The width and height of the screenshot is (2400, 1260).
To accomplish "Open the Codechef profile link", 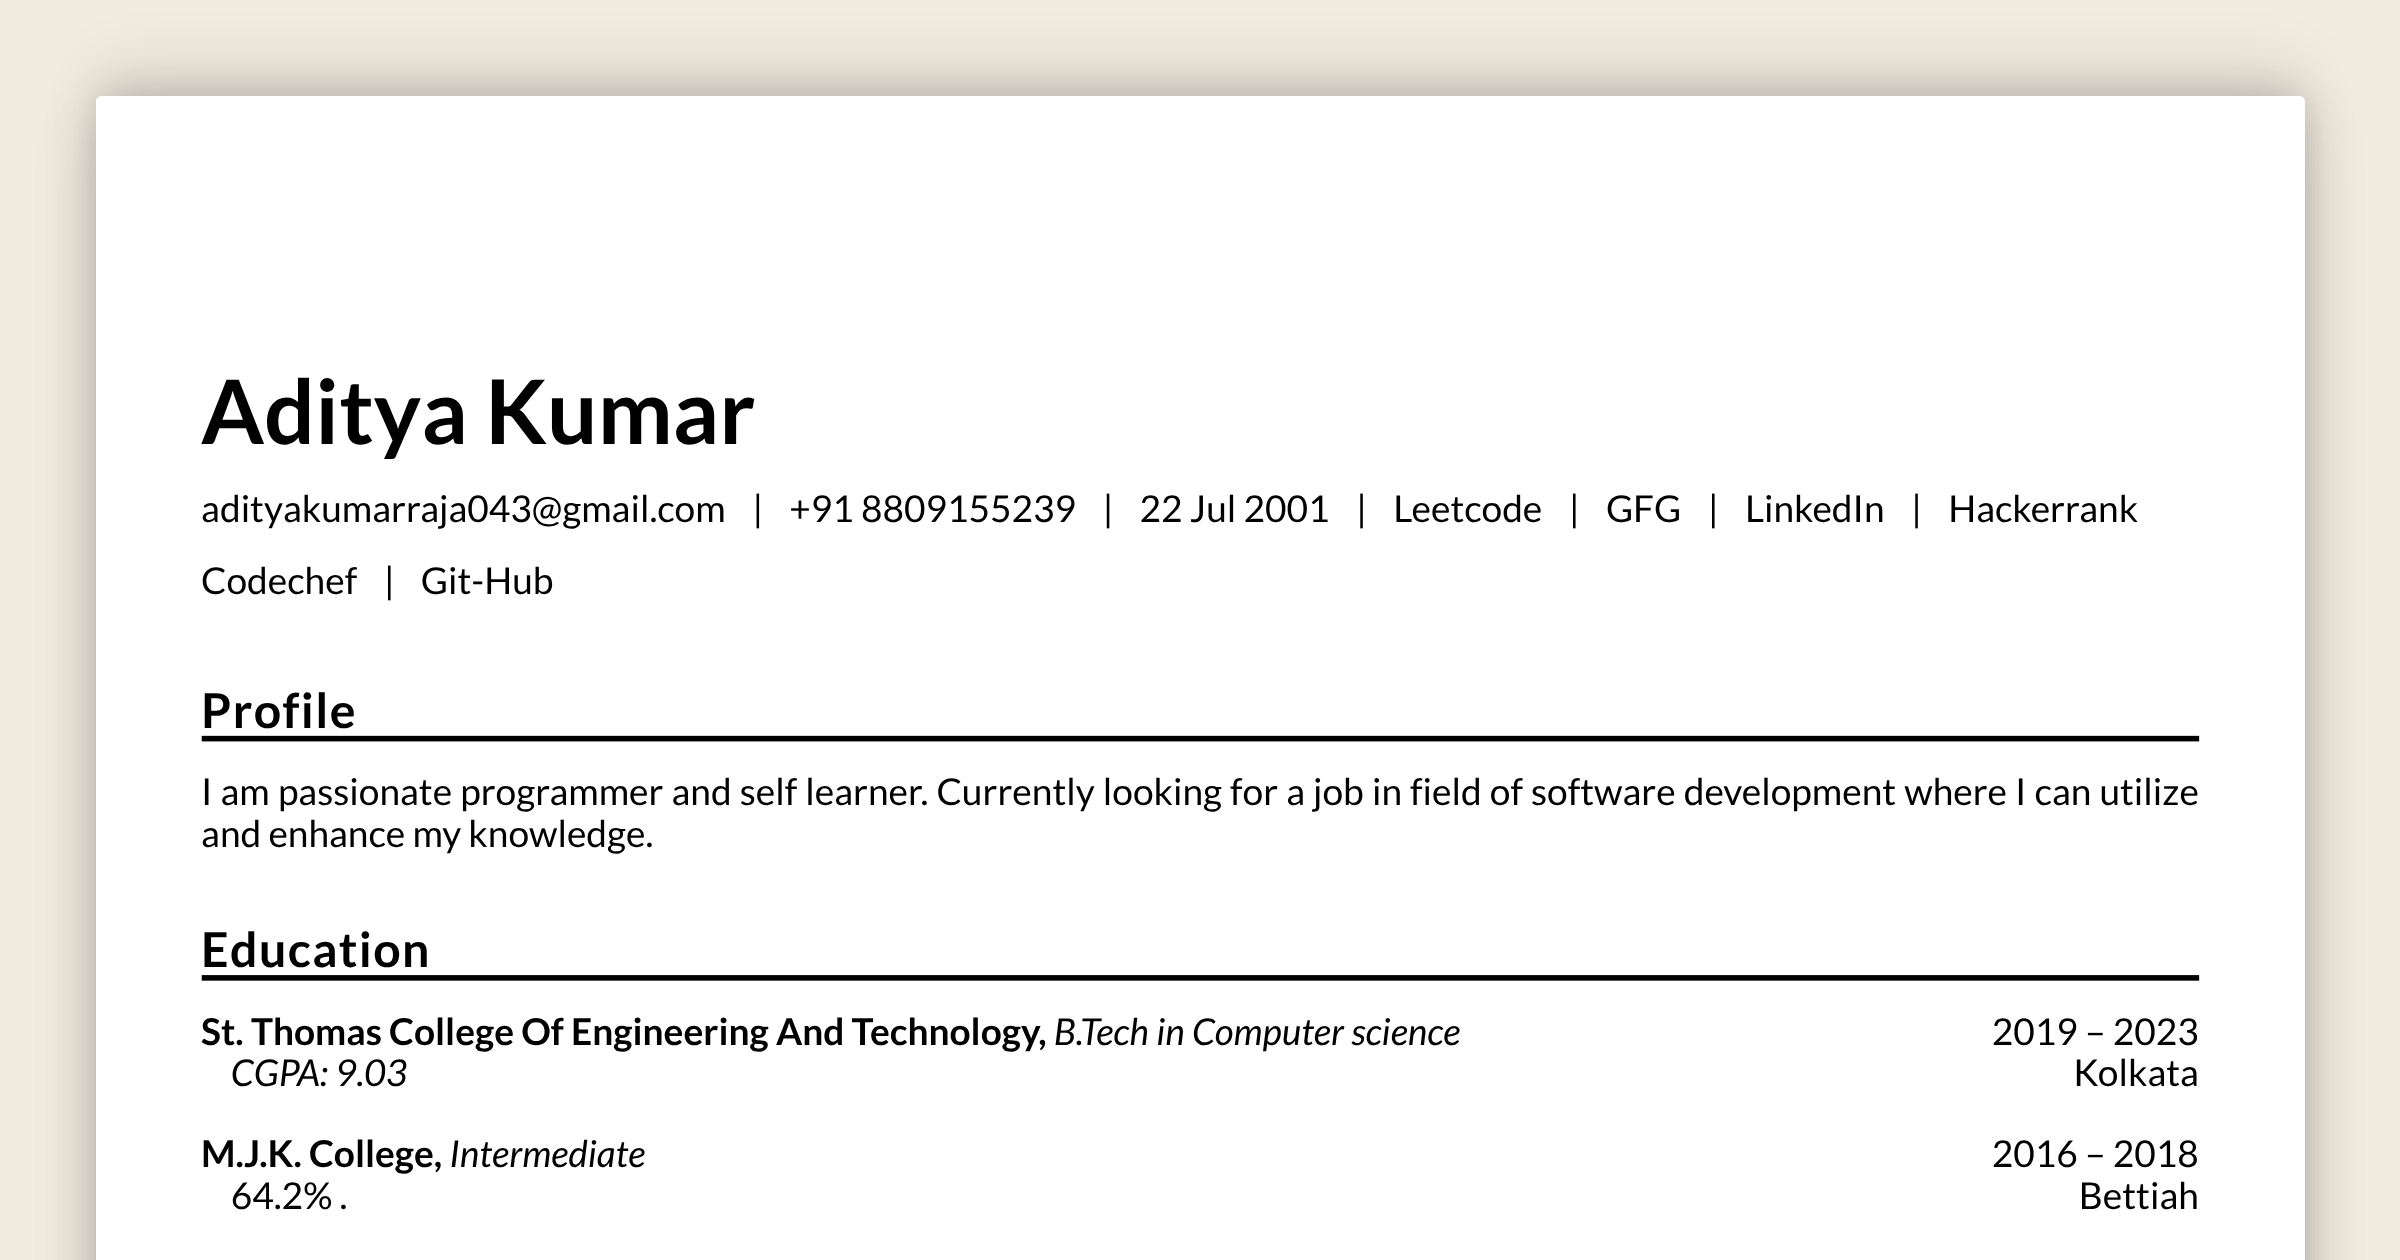I will (x=279, y=582).
